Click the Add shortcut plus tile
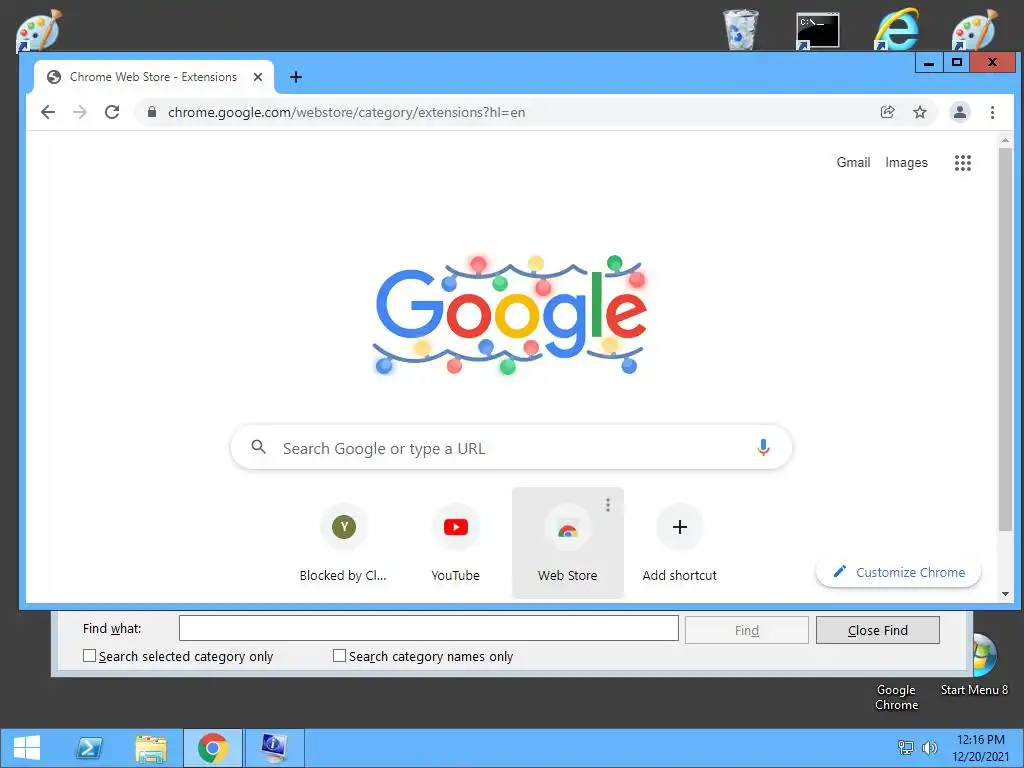 (x=679, y=543)
